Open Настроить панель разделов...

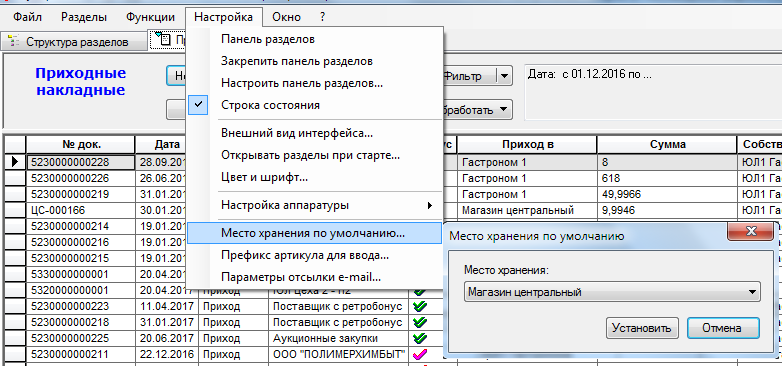315,83
